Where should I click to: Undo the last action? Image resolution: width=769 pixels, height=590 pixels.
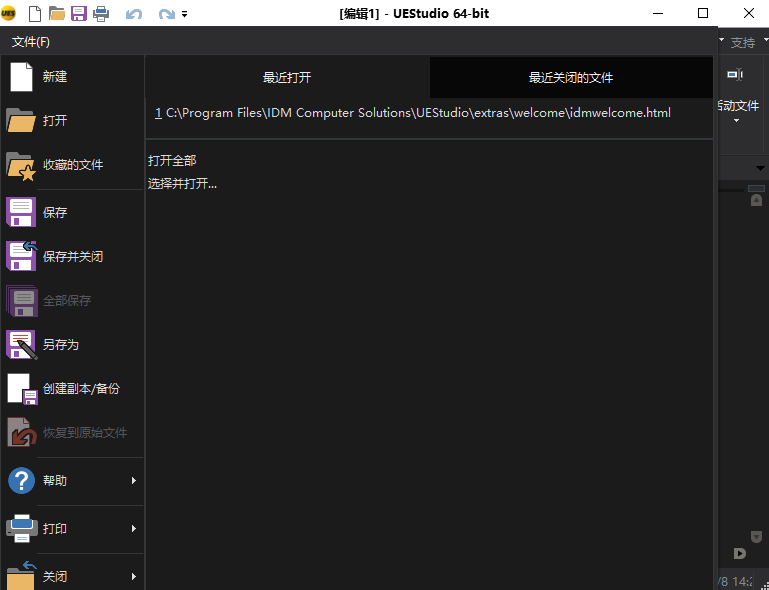(x=133, y=14)
